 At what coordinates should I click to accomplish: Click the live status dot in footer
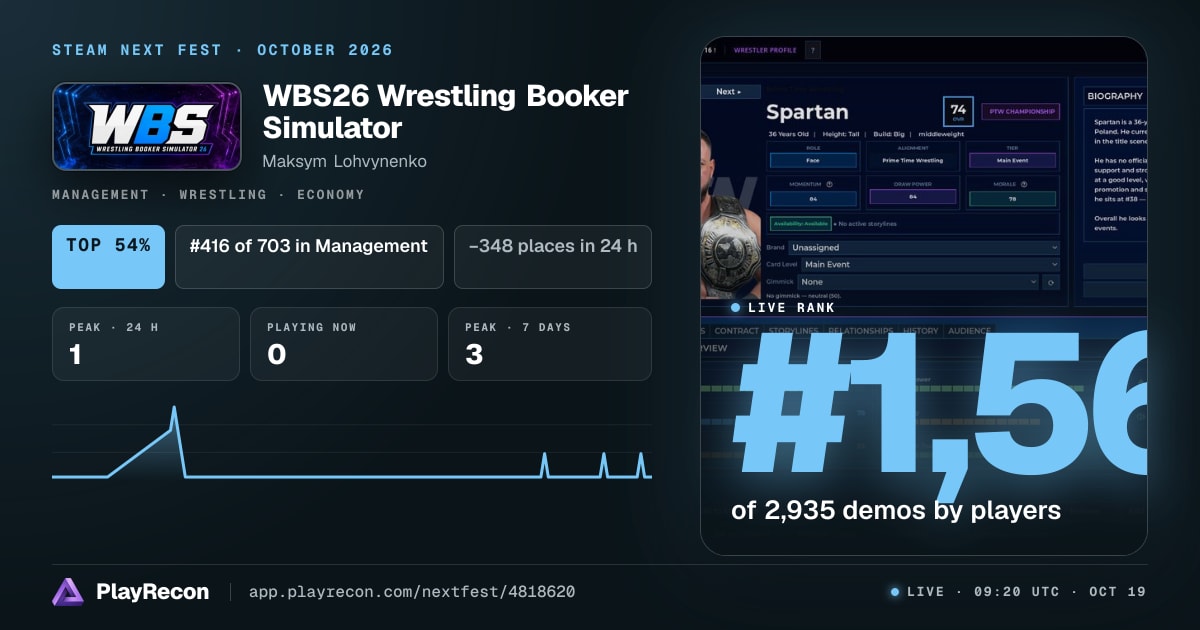895,592
